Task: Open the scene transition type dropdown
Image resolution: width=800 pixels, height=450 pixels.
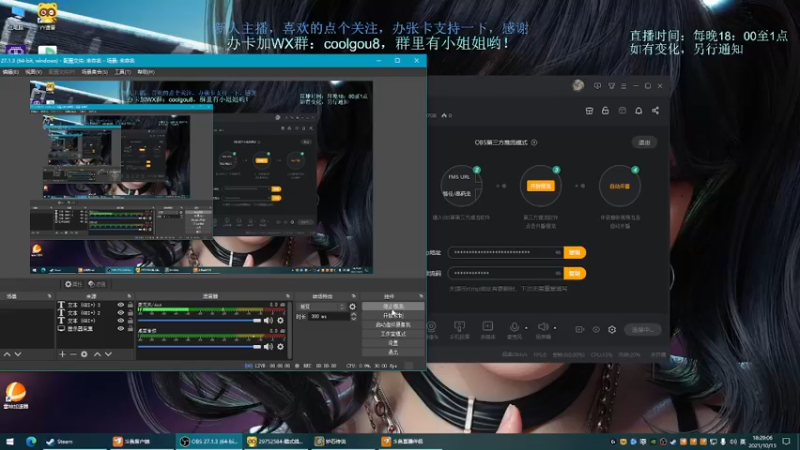Action: [321, 307]
